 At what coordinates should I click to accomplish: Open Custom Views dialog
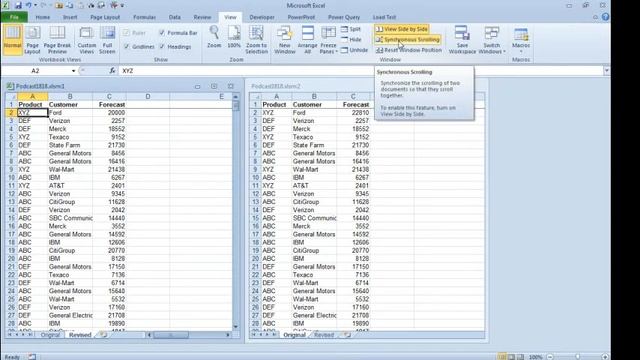[87, 40]
